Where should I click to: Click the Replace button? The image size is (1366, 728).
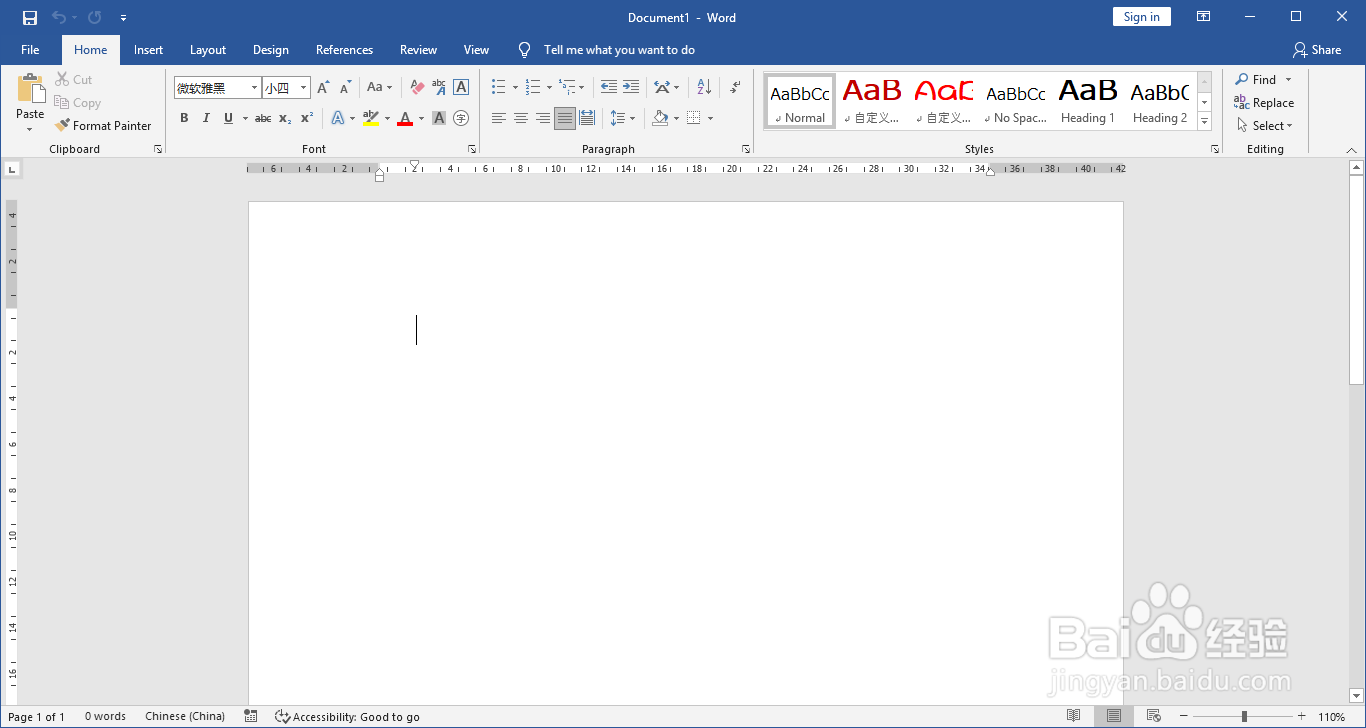tap(1264, 103)
